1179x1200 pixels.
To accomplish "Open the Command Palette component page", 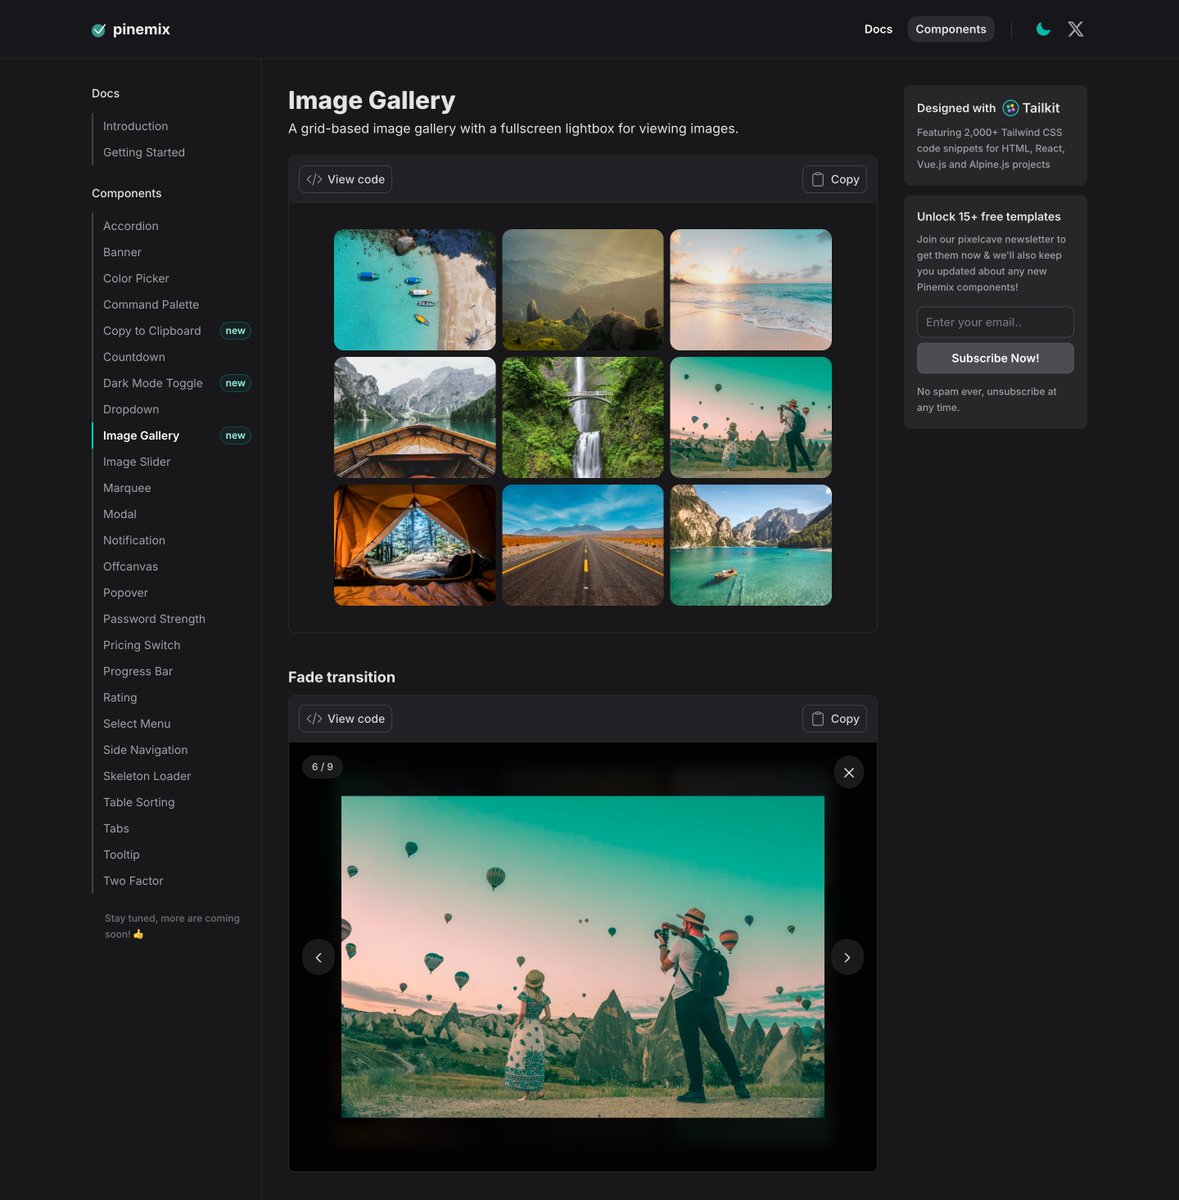I will [x=151, y=304].
